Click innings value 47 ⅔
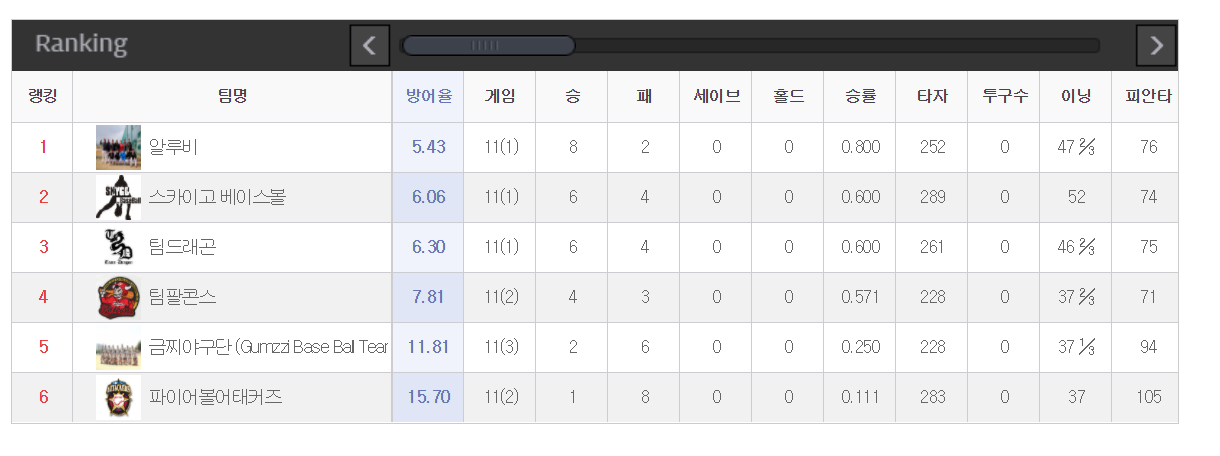1220x456 pixels. click(x=1076, y=147)
